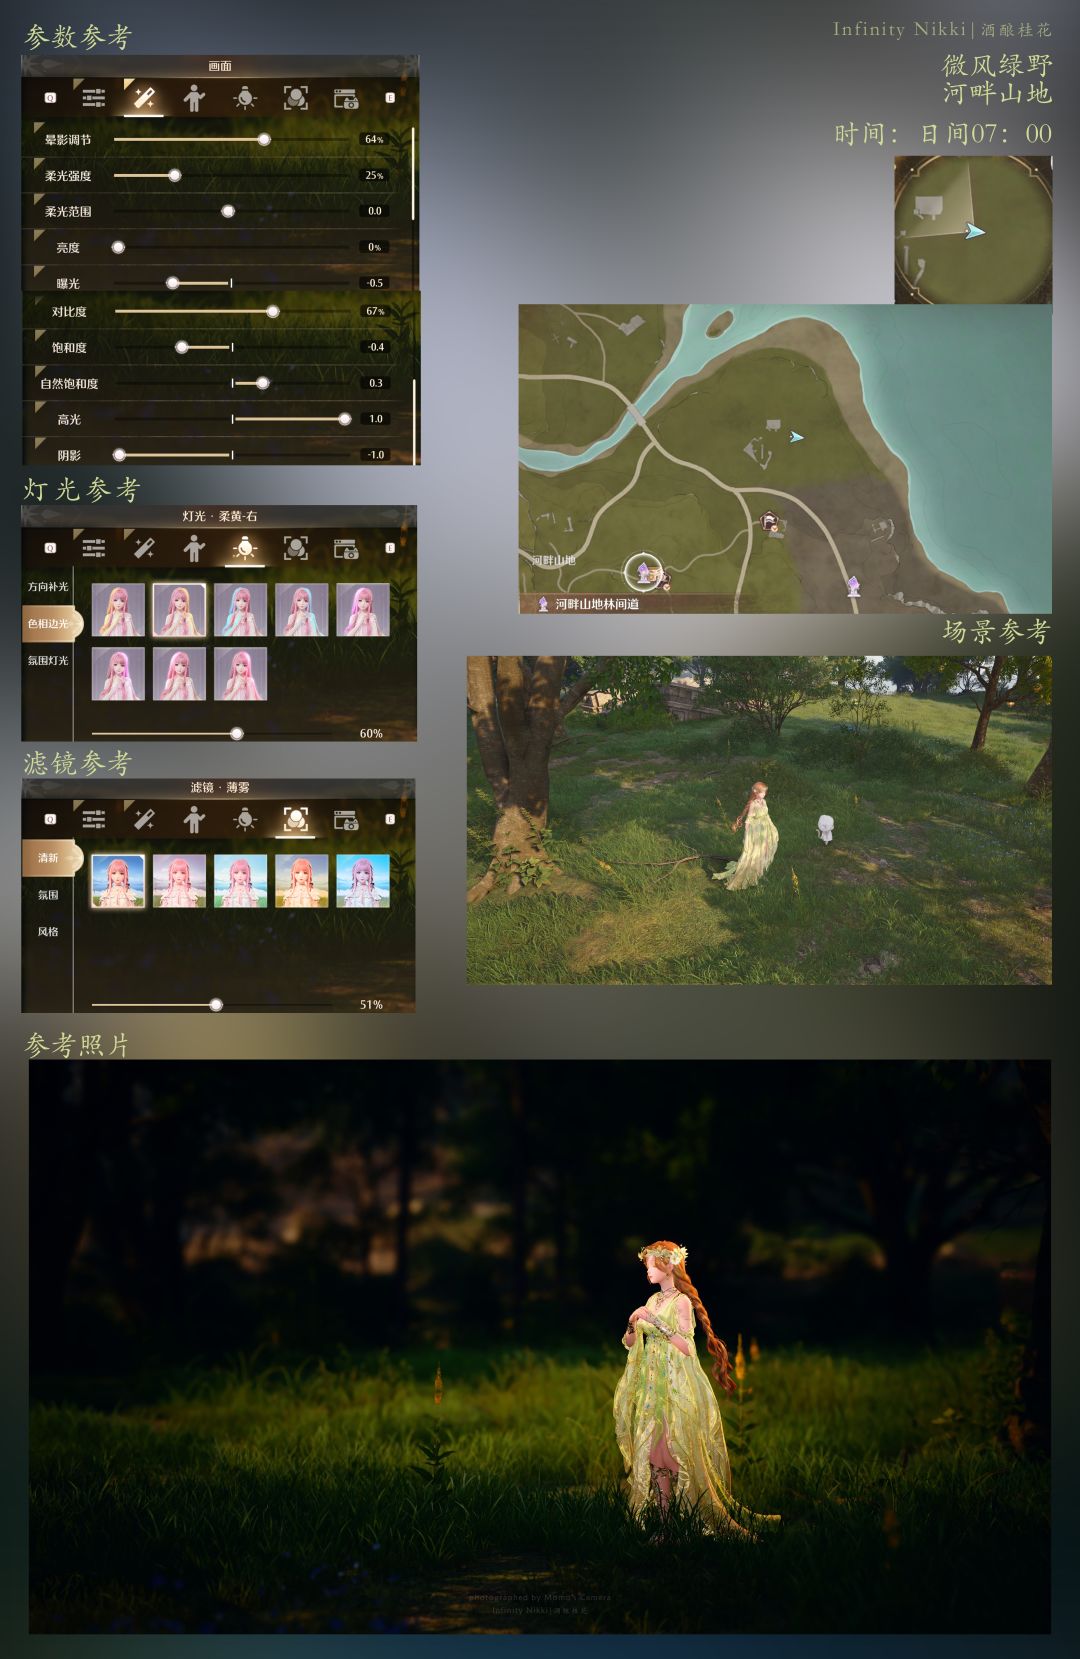
Task: Click the E key badge in 滤镜 panel
Action: pos(390,819)
